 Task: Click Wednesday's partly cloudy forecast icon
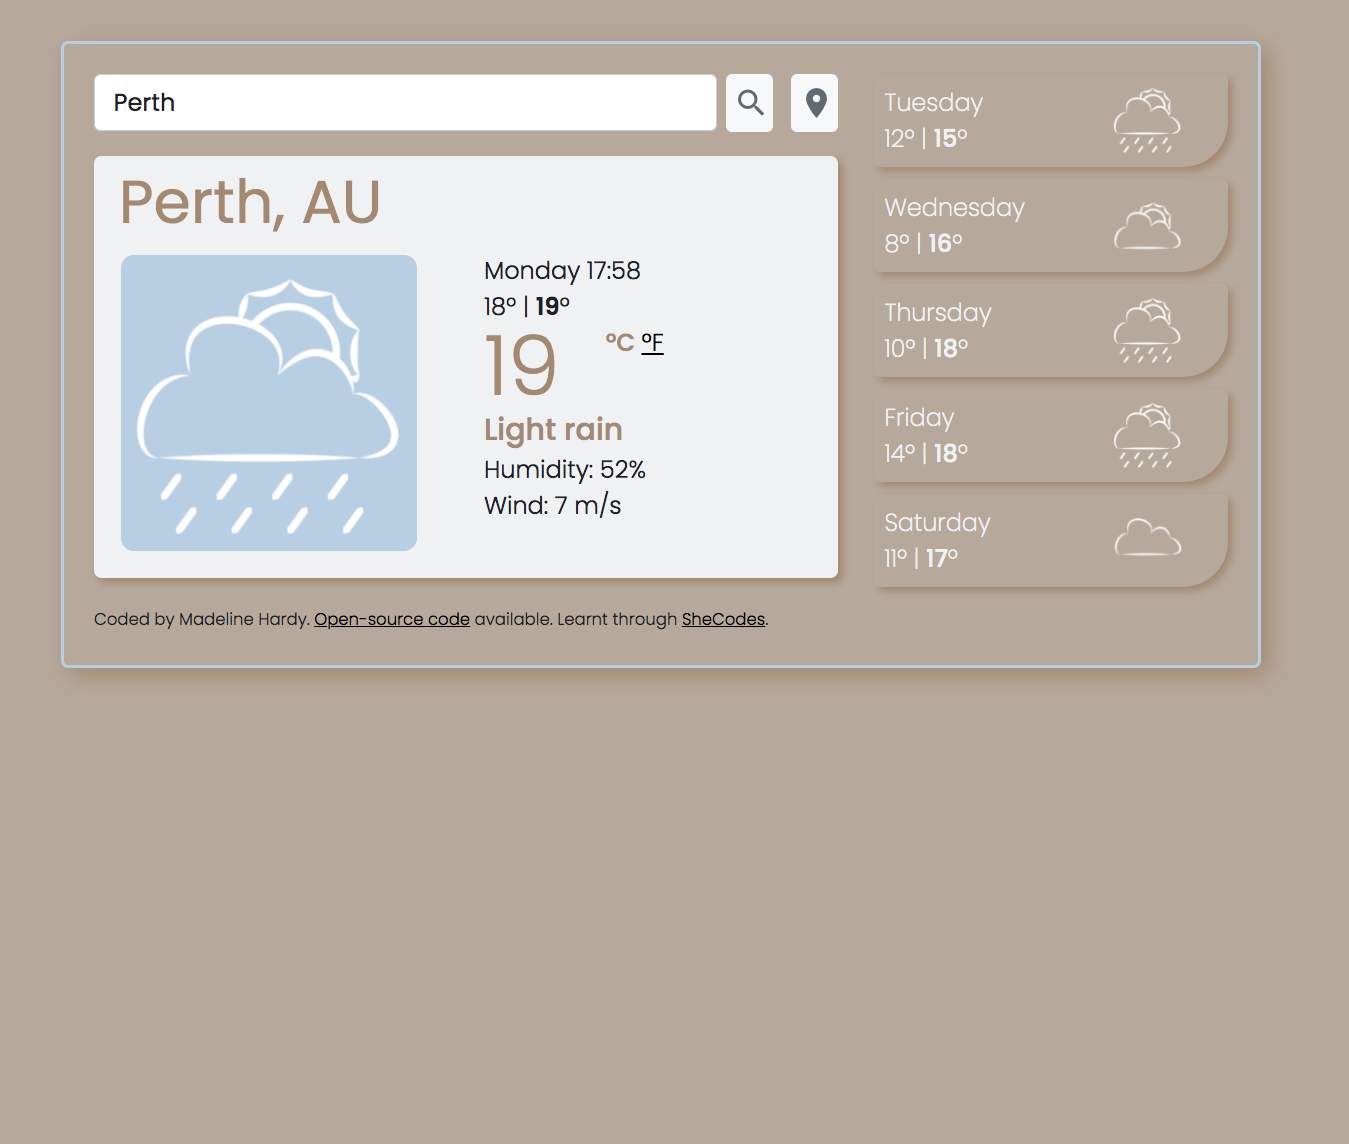[1147, 226]
